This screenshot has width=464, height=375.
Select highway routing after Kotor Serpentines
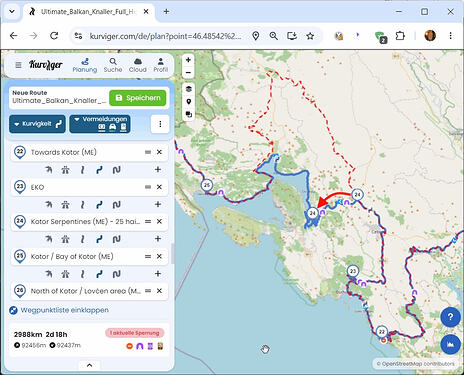click(65, 239)
